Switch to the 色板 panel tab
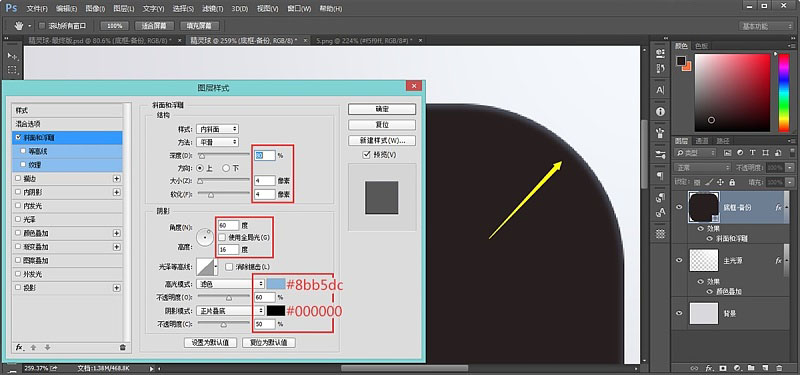This screenshot has height=375, width=800. [x=701, y=46]
